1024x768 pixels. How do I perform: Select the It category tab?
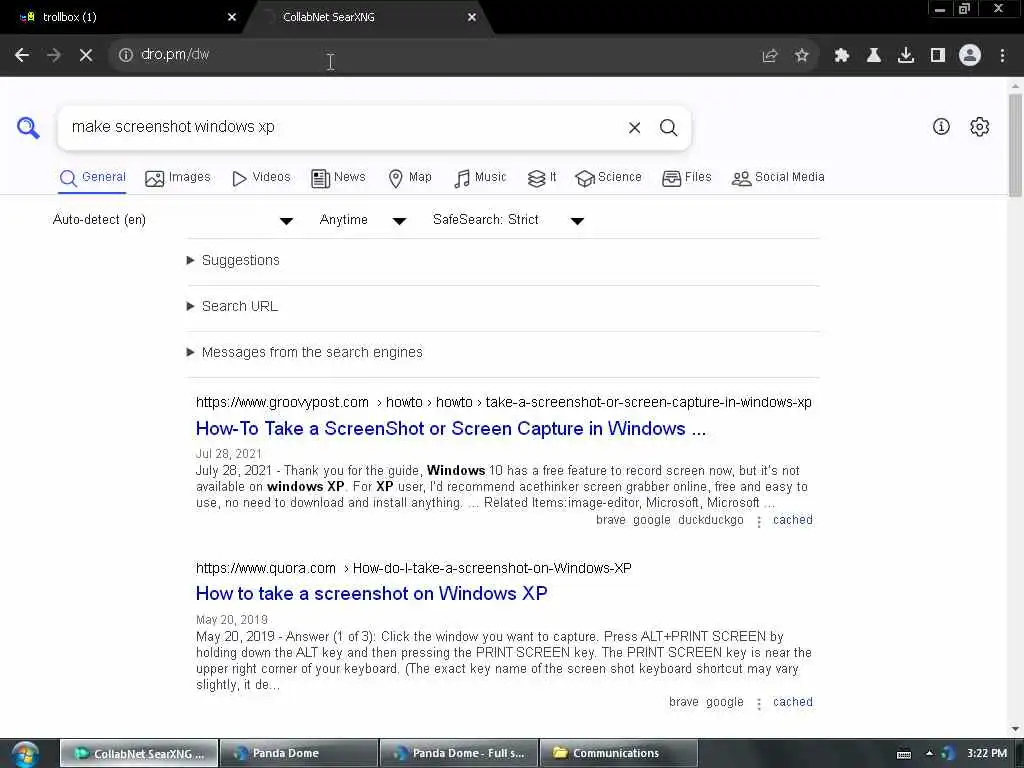click(x=542, y=178)
